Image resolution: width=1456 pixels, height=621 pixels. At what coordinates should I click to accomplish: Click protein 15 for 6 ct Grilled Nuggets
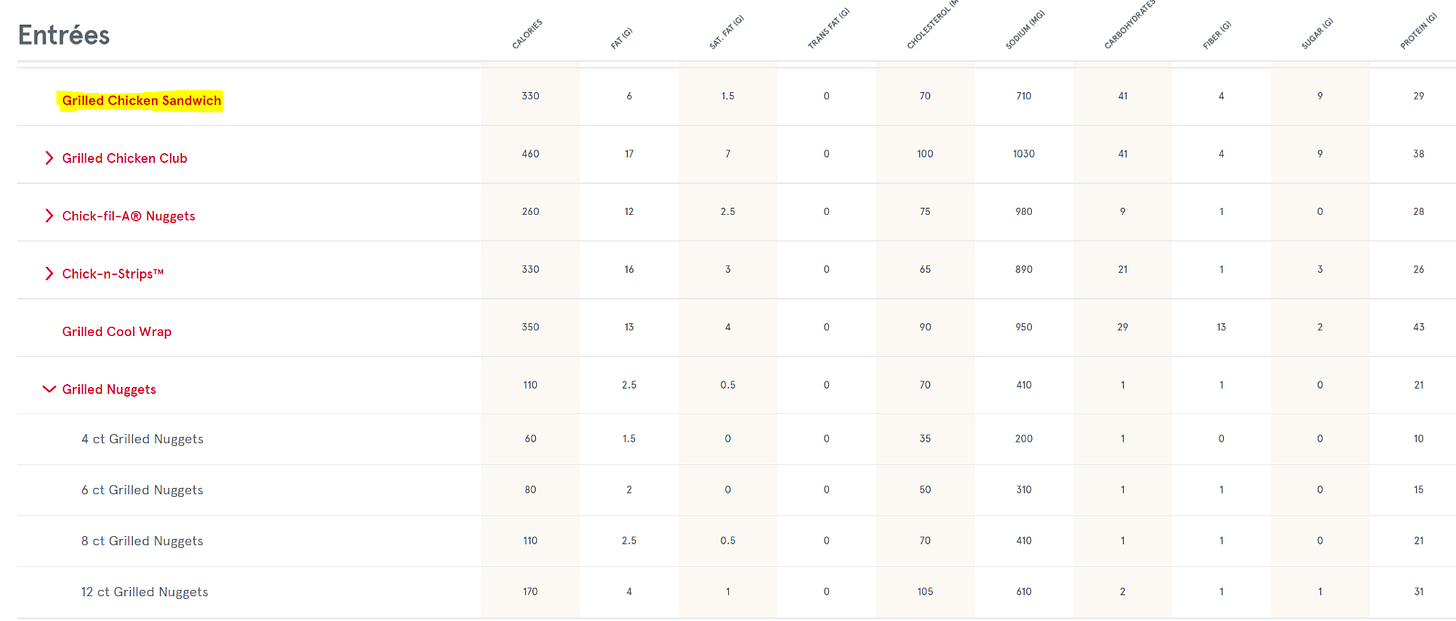coord(1418,490)
